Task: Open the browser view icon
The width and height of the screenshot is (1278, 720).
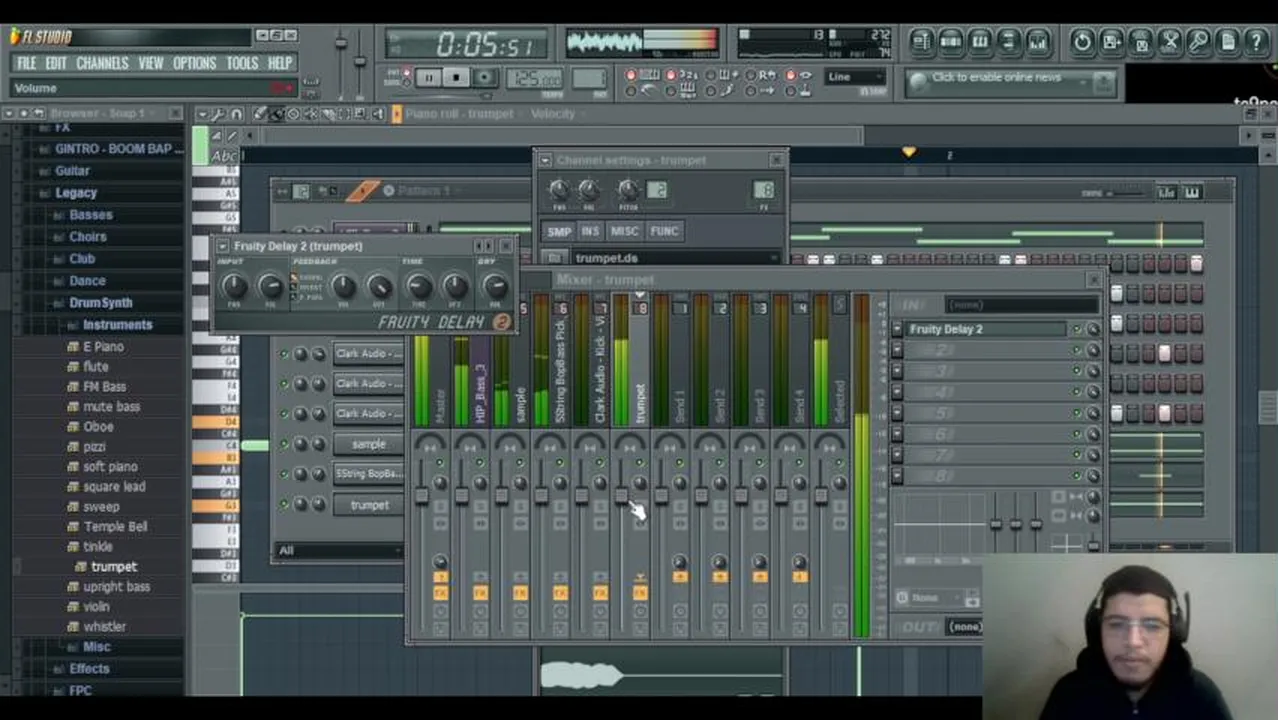Action: click(x=1008, y=42)
